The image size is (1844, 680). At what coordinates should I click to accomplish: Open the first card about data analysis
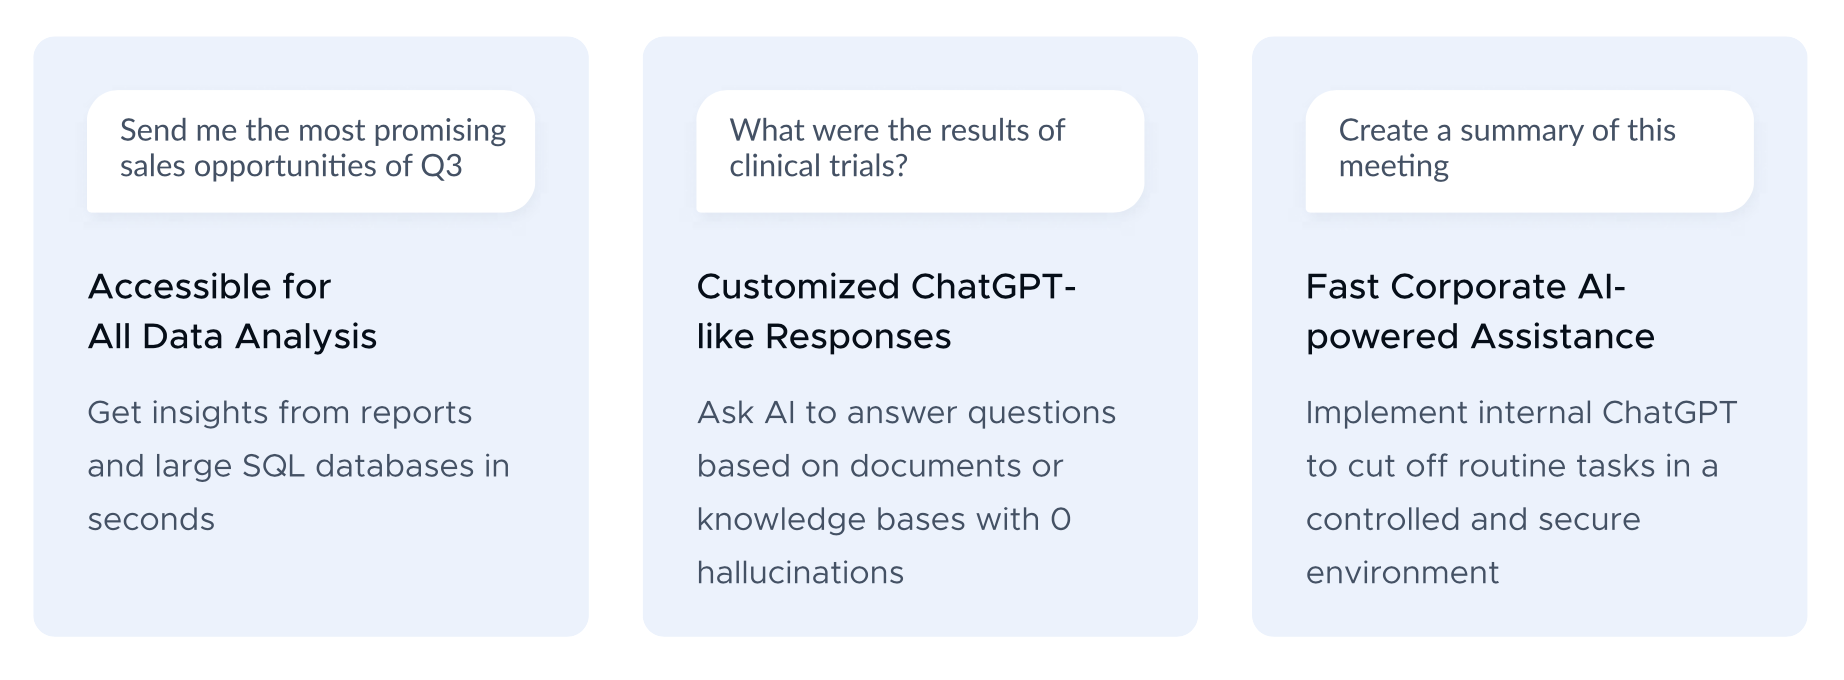[x=311, y=337]
